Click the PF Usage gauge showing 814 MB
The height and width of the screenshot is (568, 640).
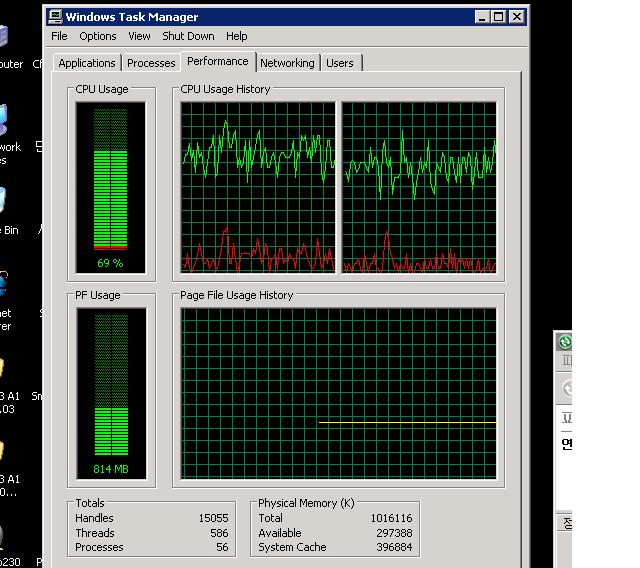111,393
